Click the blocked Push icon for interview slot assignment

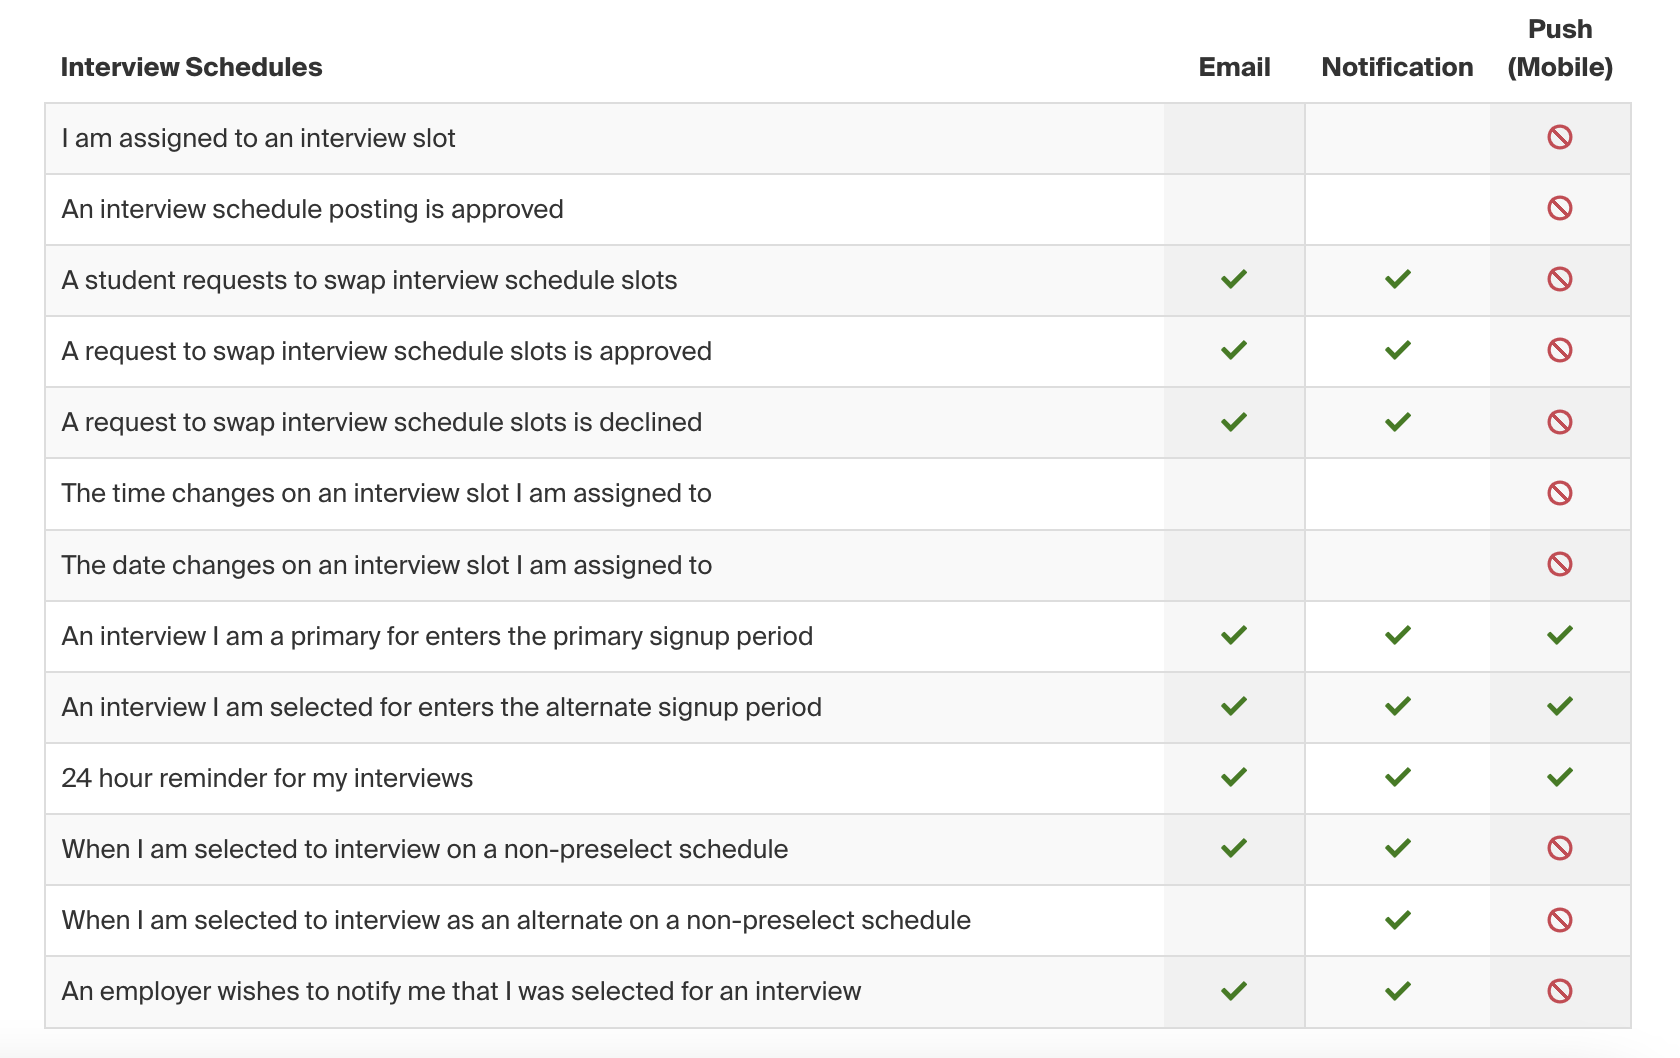click(x=1560, y=138)
